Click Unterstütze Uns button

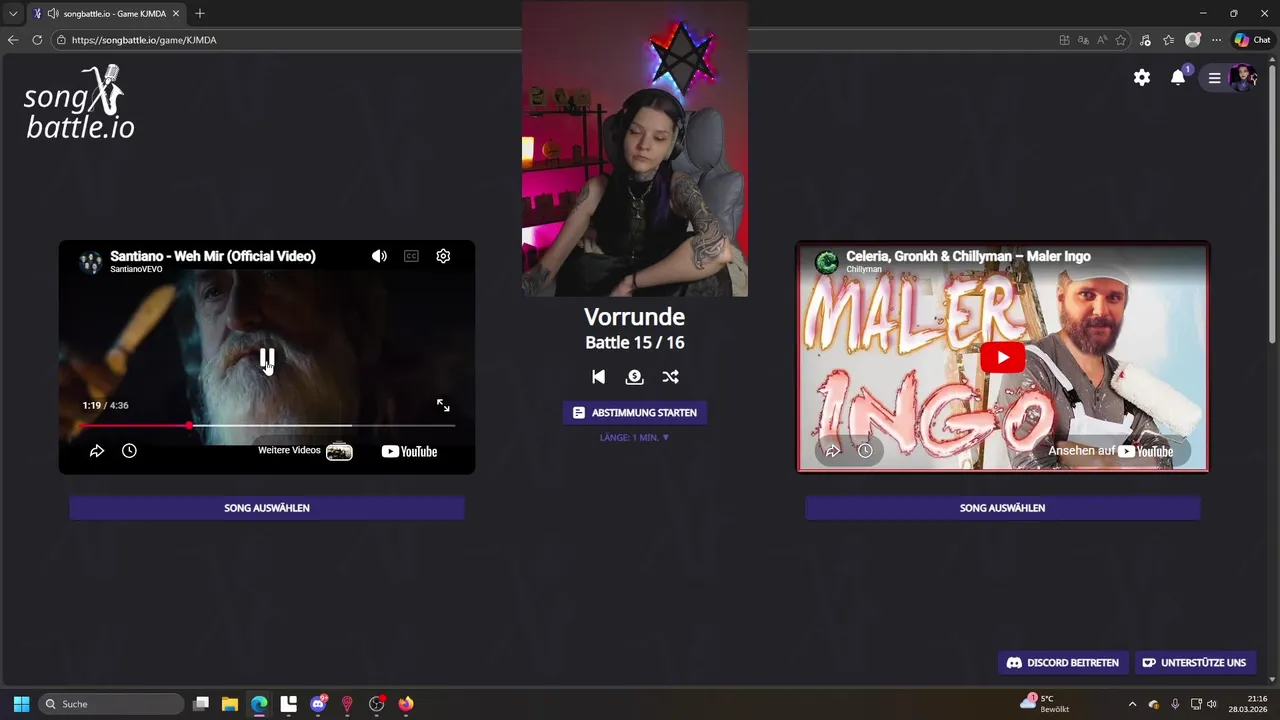pyautogui.click(x=1194, y=663)
